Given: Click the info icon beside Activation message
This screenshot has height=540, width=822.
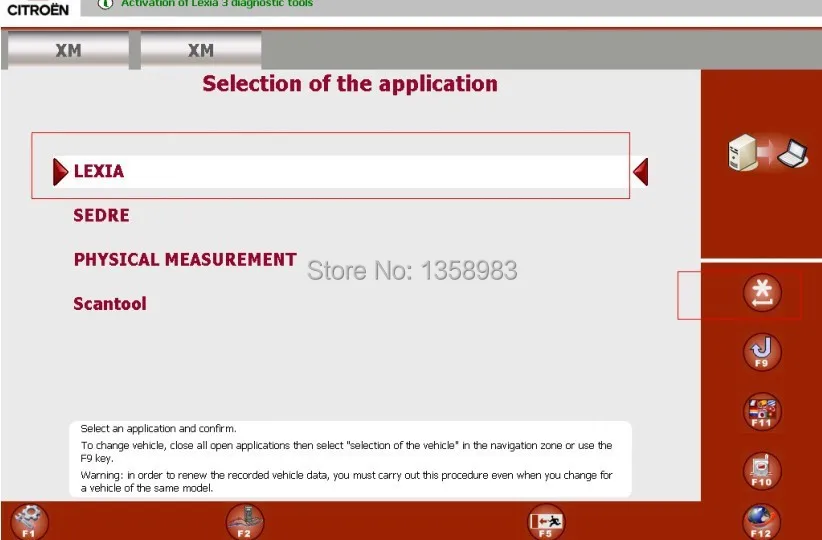Looking at the screenshot, I should click(x=105, y=3).
